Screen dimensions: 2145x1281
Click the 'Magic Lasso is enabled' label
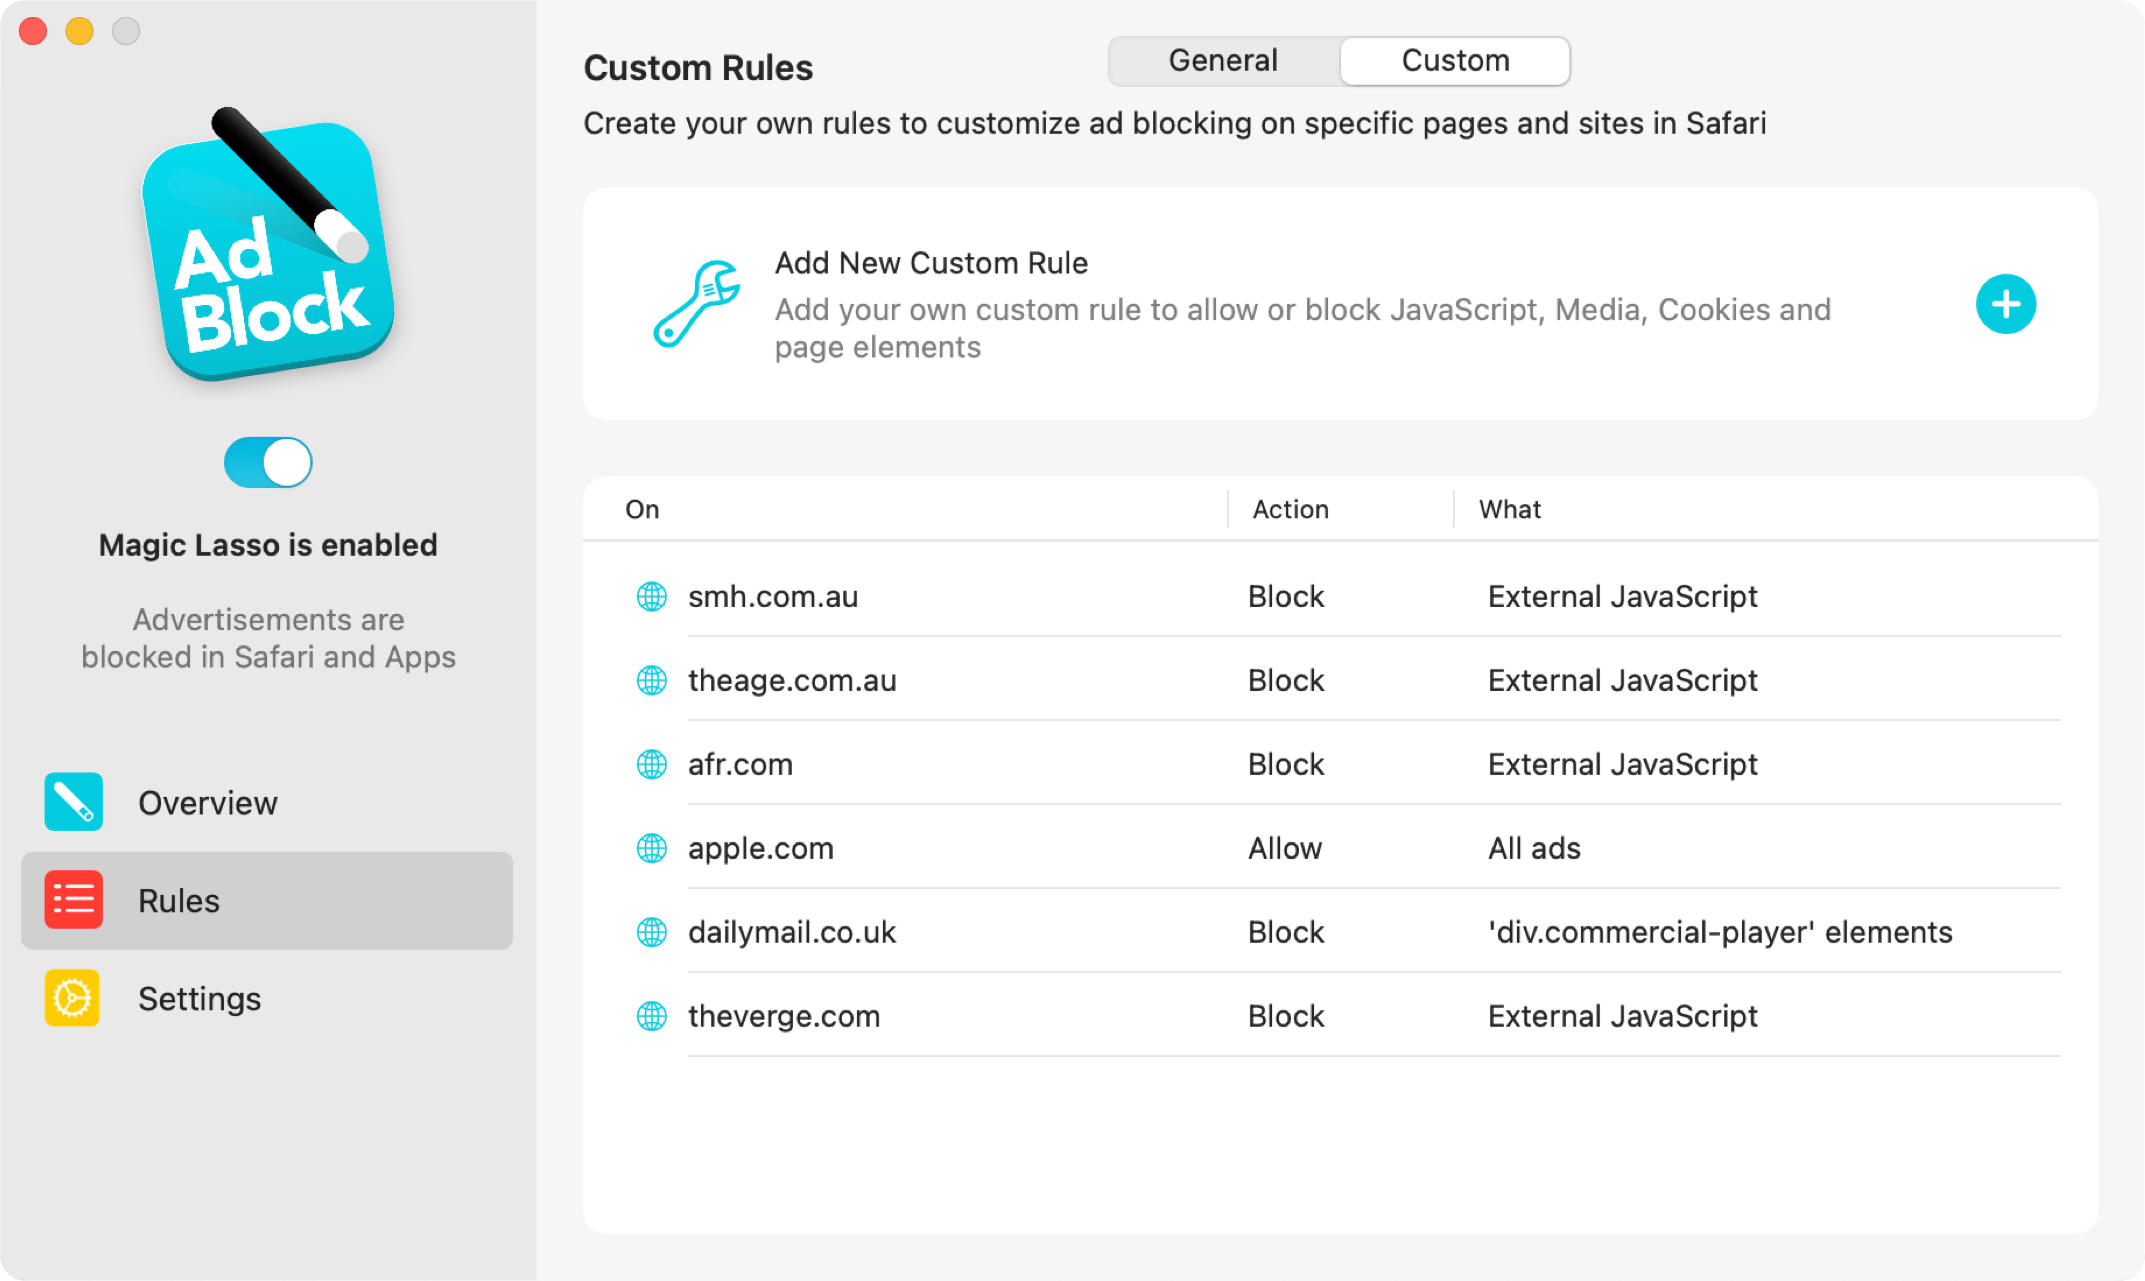point(268,545)
